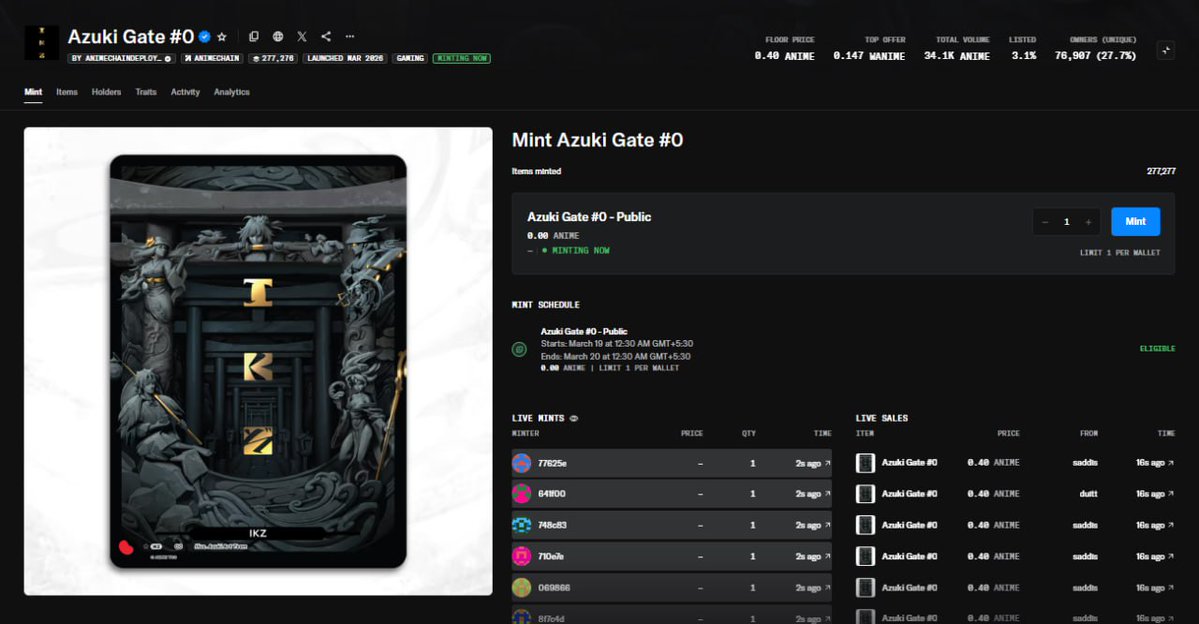The image size is (1199, 624).
Task: Open the ANIMECHAINDEPLOY creator badge
Action: pyautogui.click(x=122, y=58)
